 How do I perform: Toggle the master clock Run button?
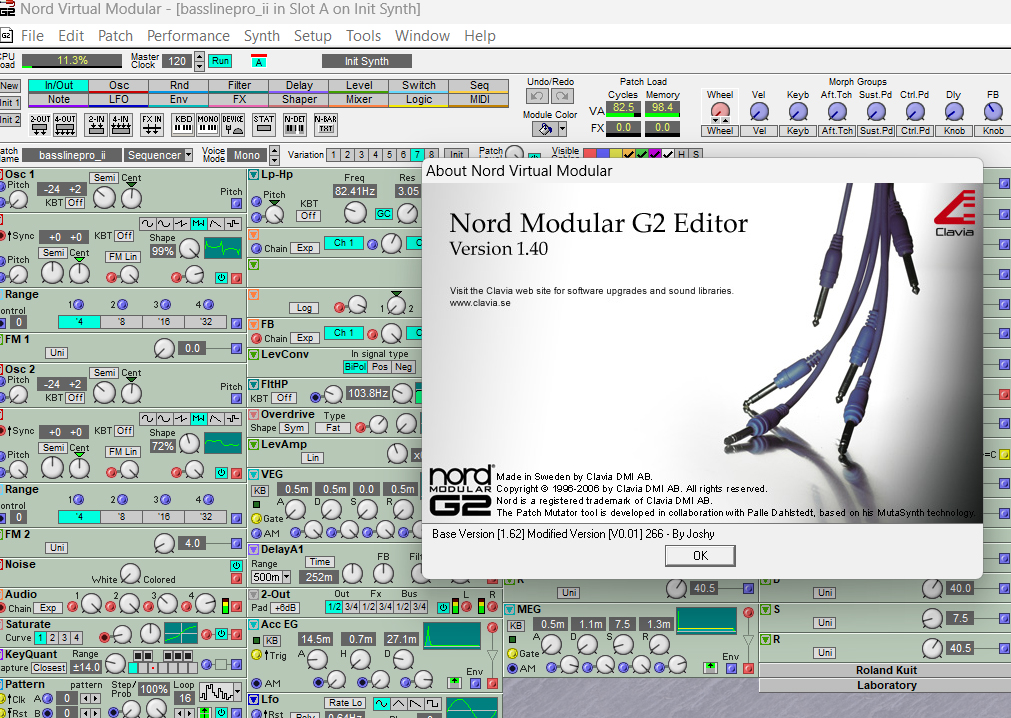[220, 61]
